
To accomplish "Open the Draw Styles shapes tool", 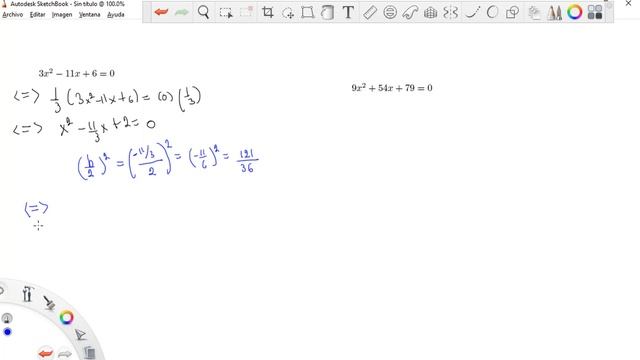I will tap(512, 13).
